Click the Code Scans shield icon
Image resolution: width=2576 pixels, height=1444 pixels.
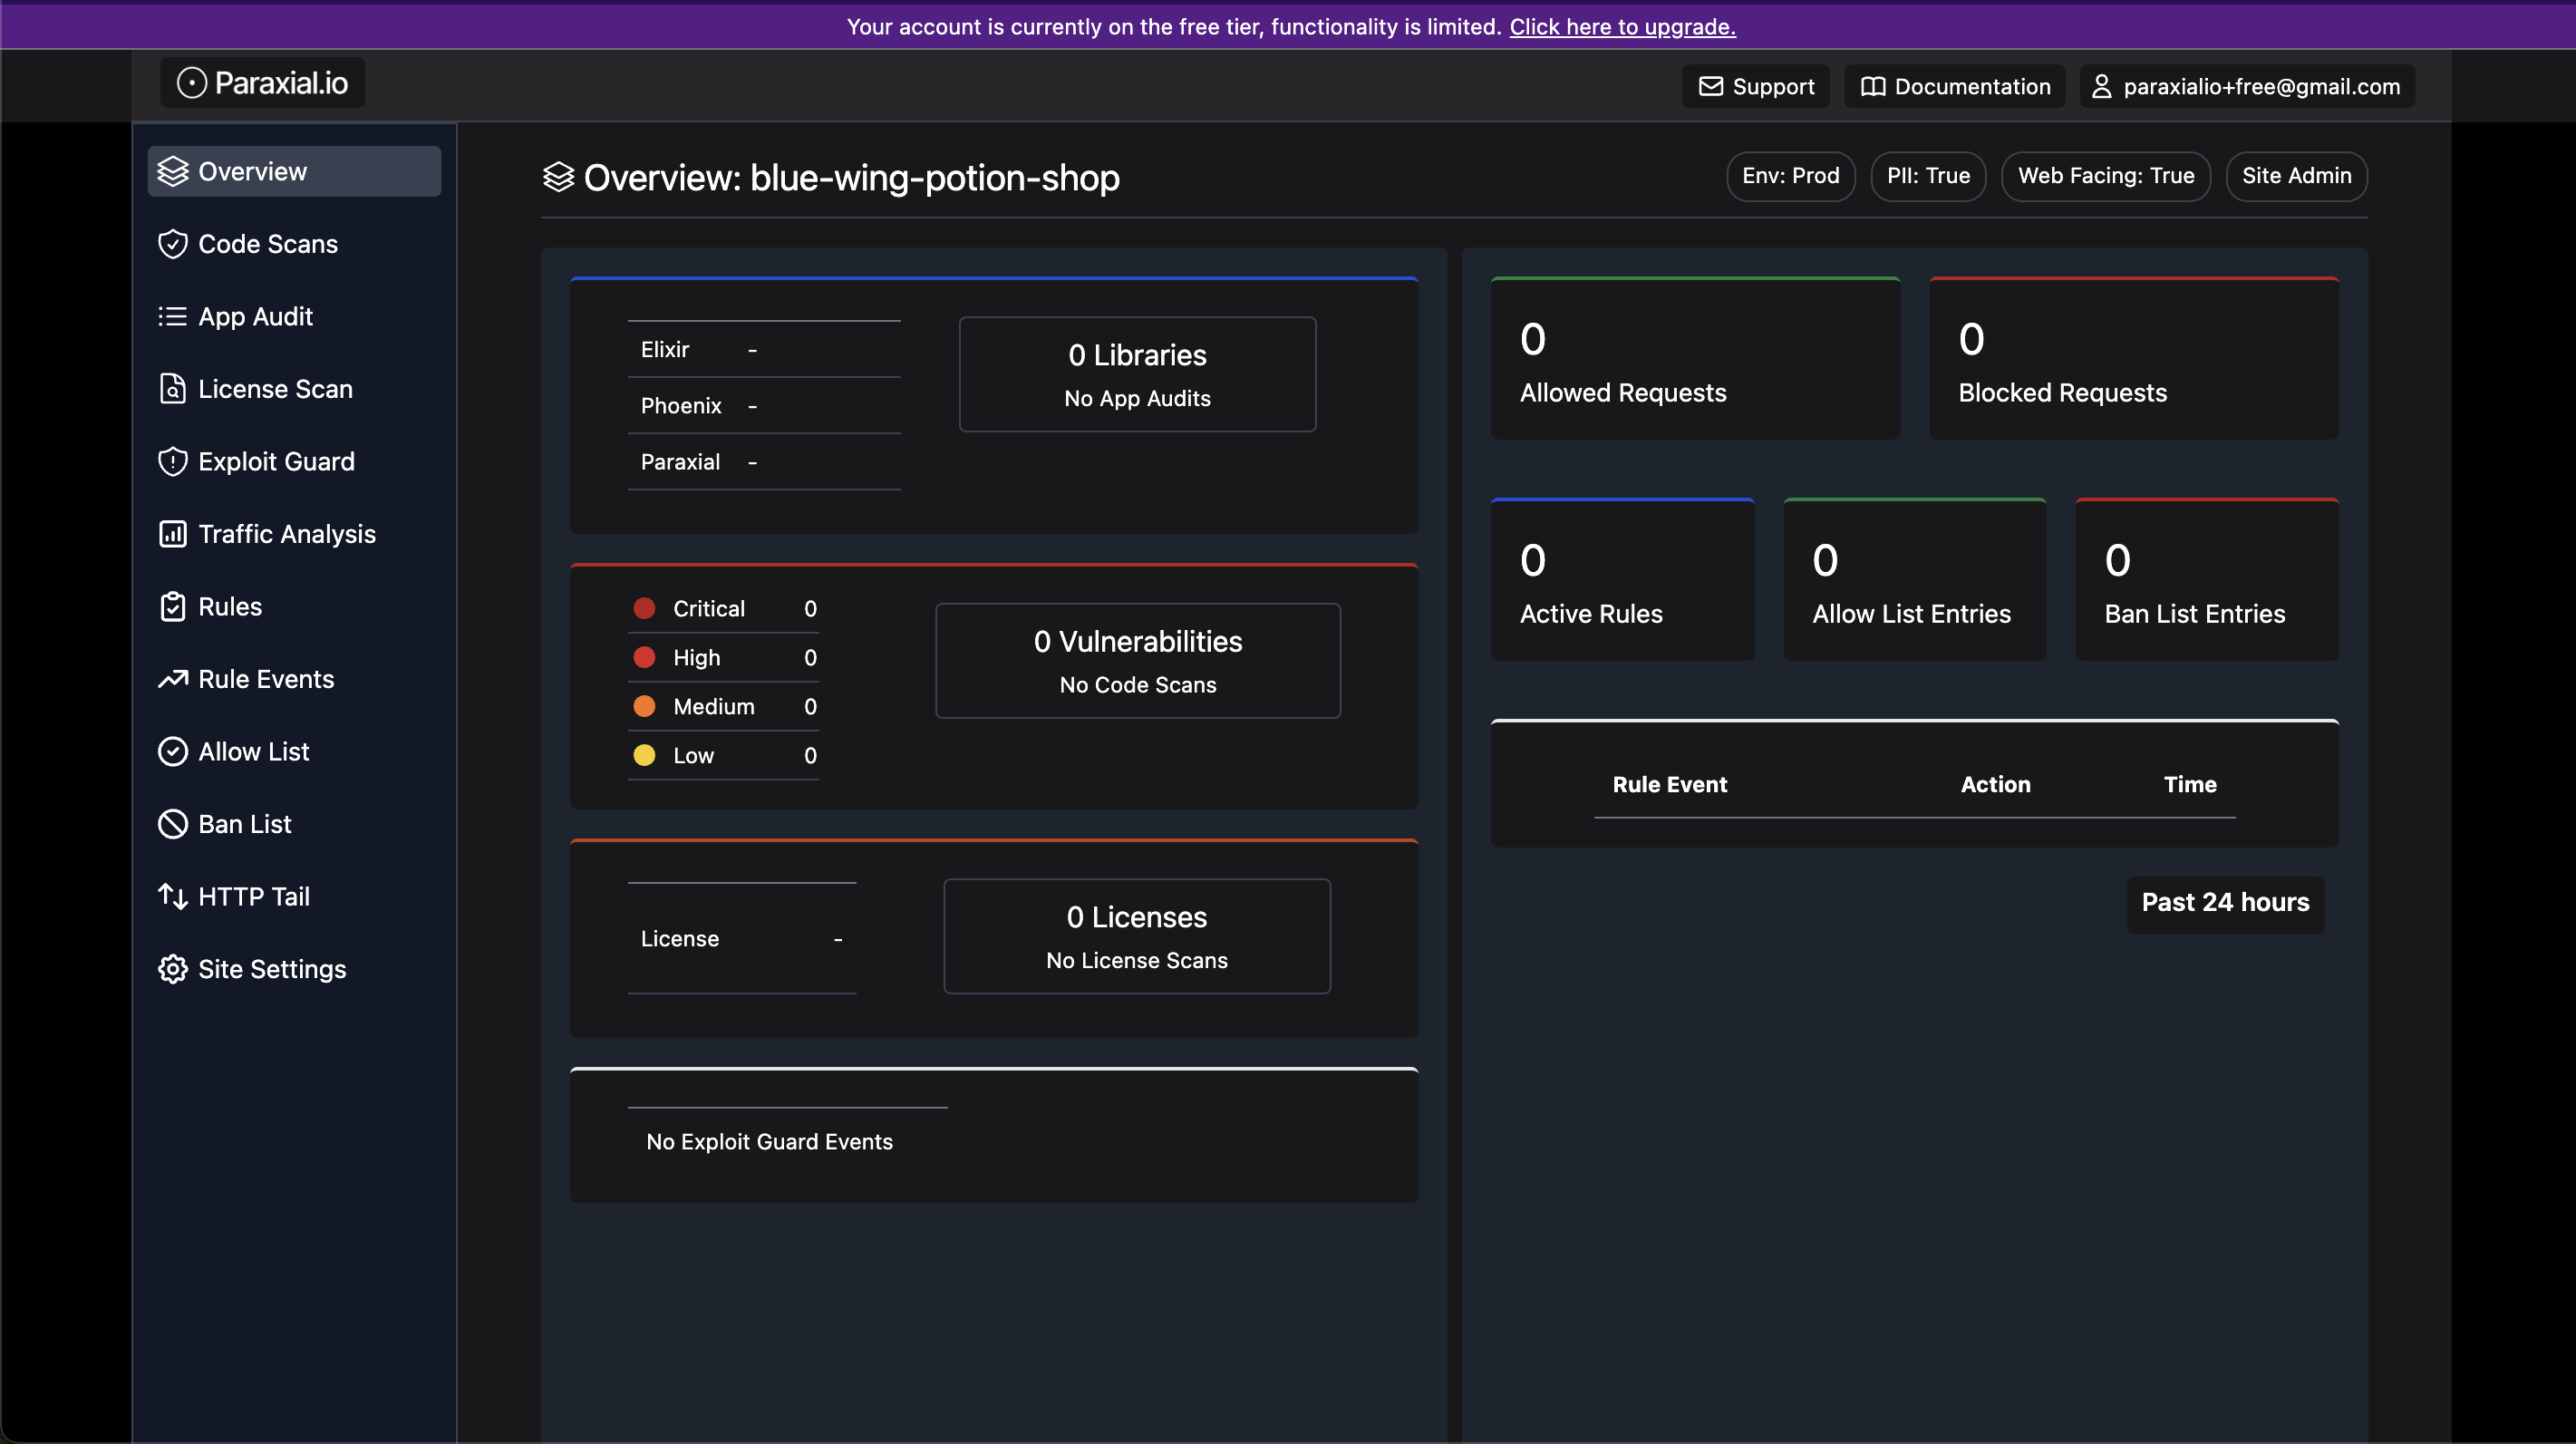[x=172, y=244]
